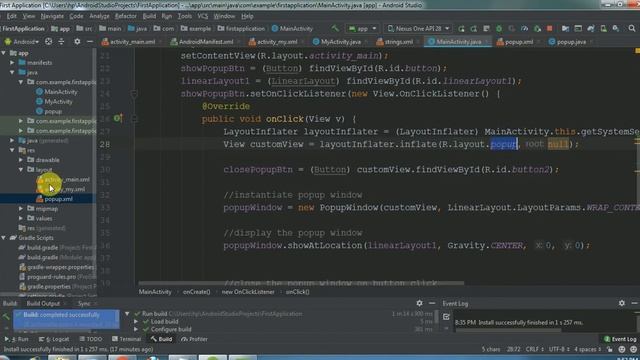Expand the manifests folder
This screenshot has width=640, height=360.
click(x=13, y=63)
